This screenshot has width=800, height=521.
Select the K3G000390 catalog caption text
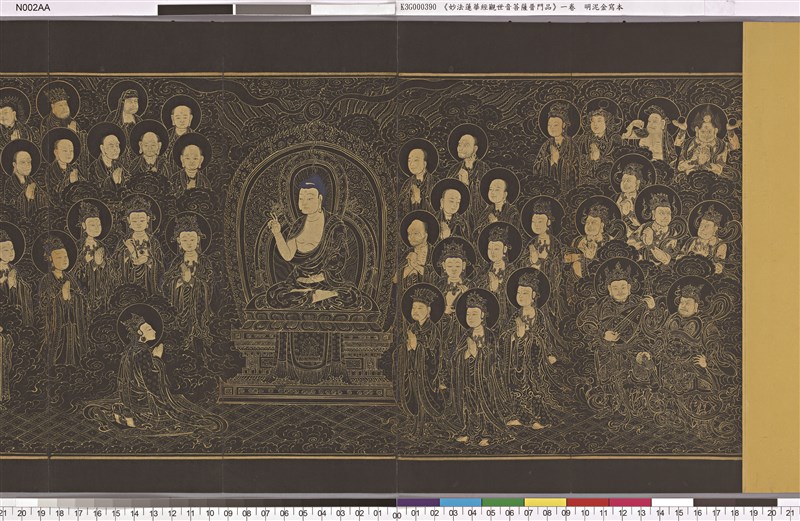(x=512, y=7)
